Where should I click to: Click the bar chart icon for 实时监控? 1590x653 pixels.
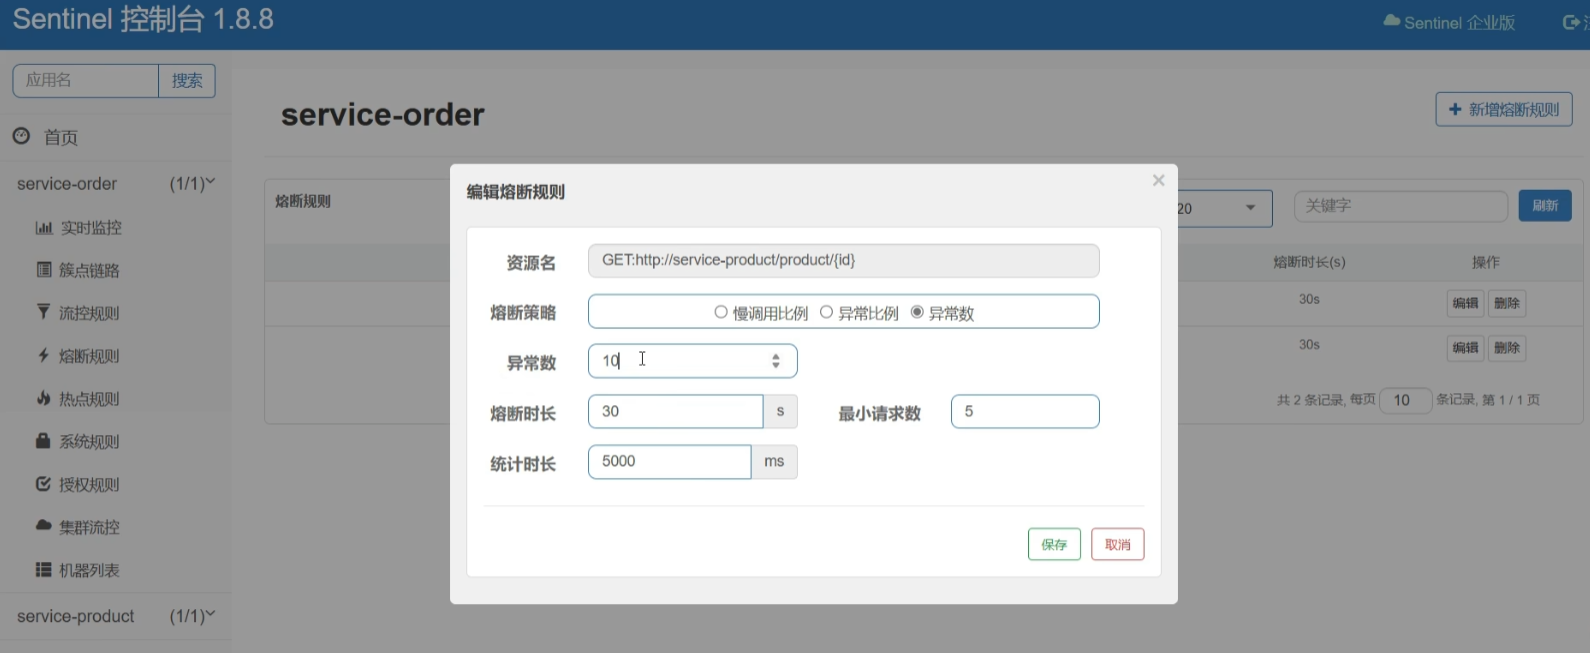click(x=44, y=227)
